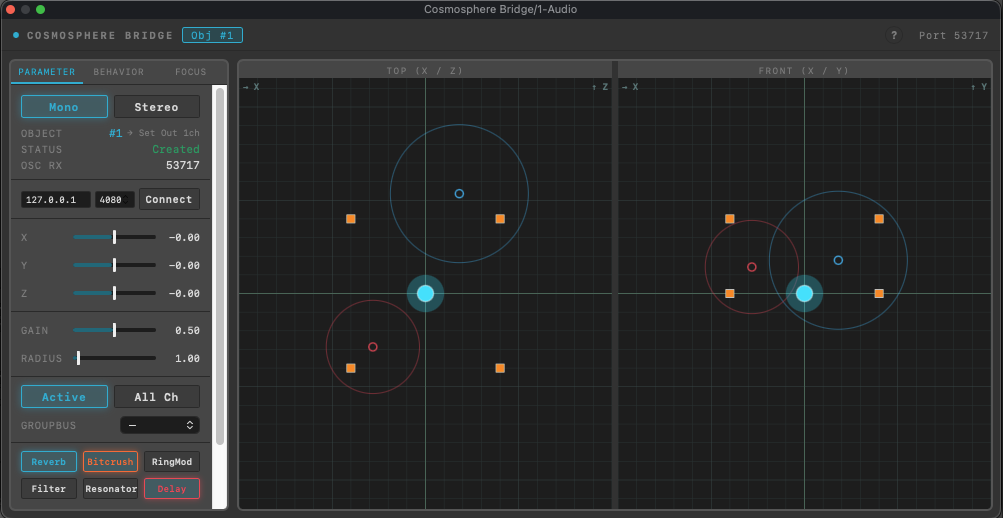Select upper-left orange speaker in FRONT view
Image resolution: width=1003 pixels, height=518 pixels.
pos(729,219)
